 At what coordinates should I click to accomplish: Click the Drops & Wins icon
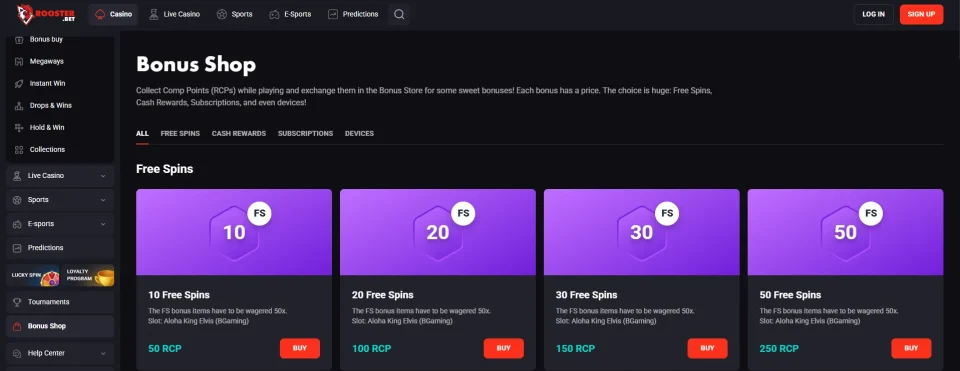19,105
